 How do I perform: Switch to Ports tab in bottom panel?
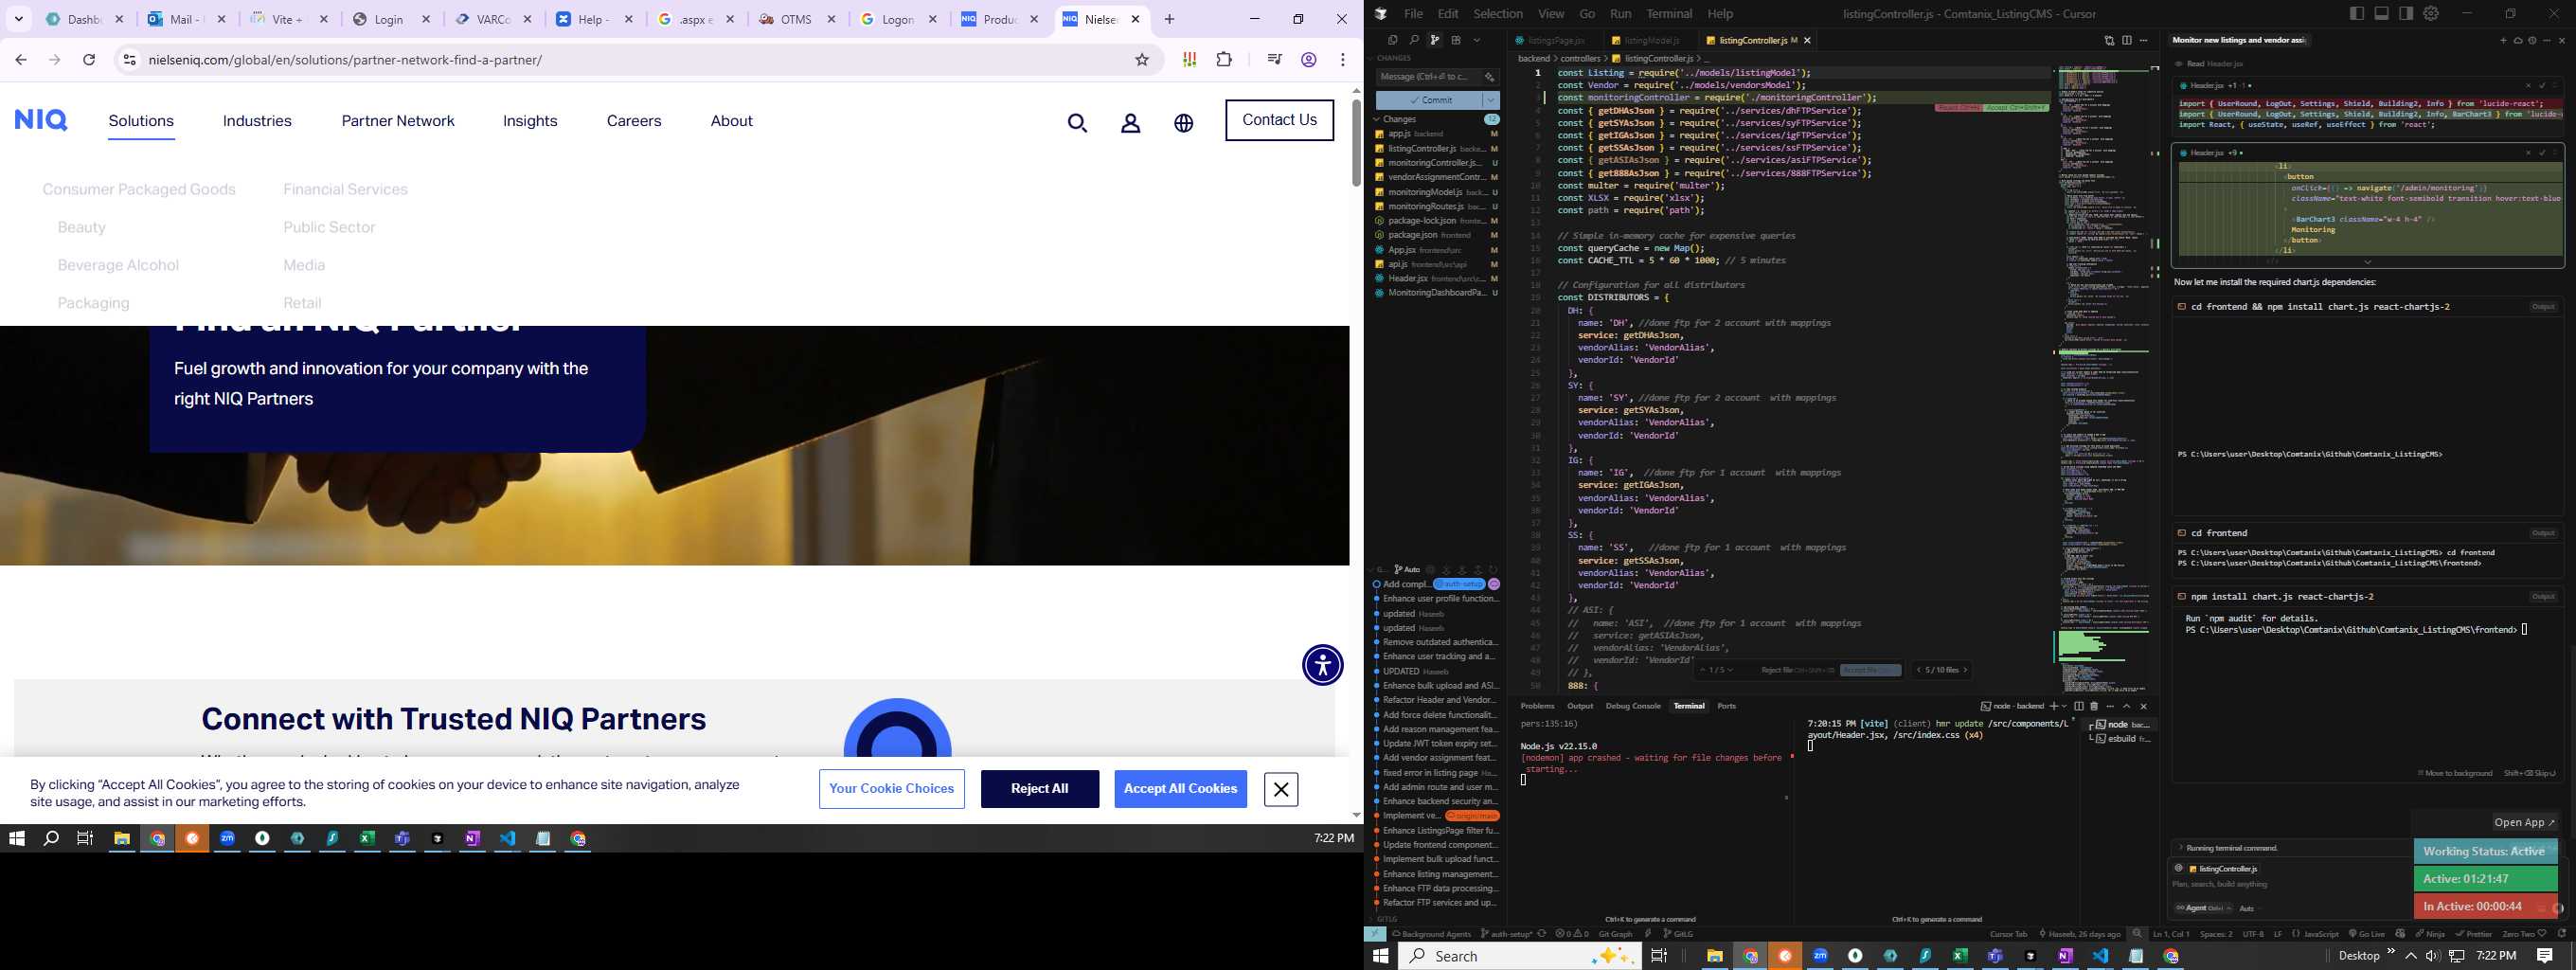1727,706
